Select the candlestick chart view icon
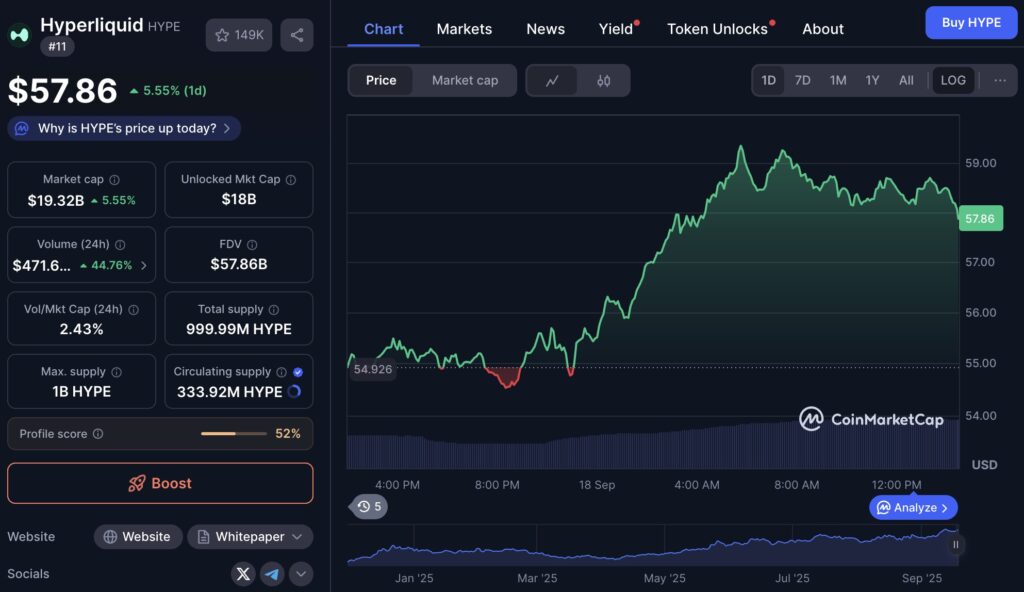Screen dimensions: 1024x592 (603, 80)
